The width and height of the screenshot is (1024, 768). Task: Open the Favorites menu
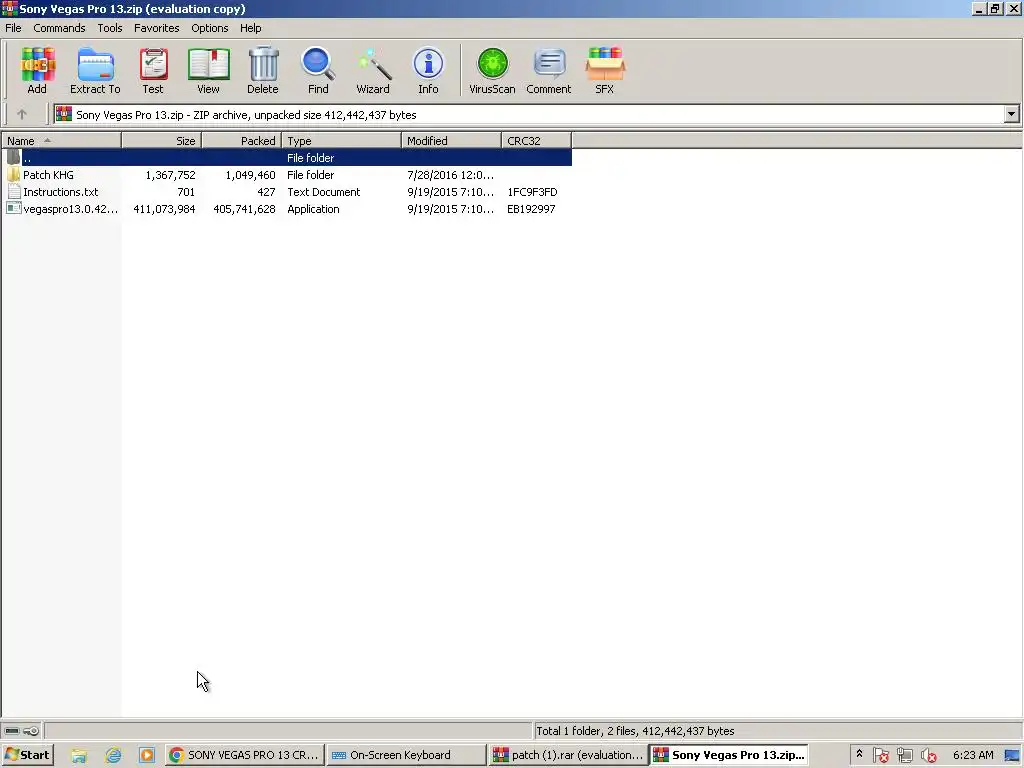pyautogui.click(x=156, y=28)
